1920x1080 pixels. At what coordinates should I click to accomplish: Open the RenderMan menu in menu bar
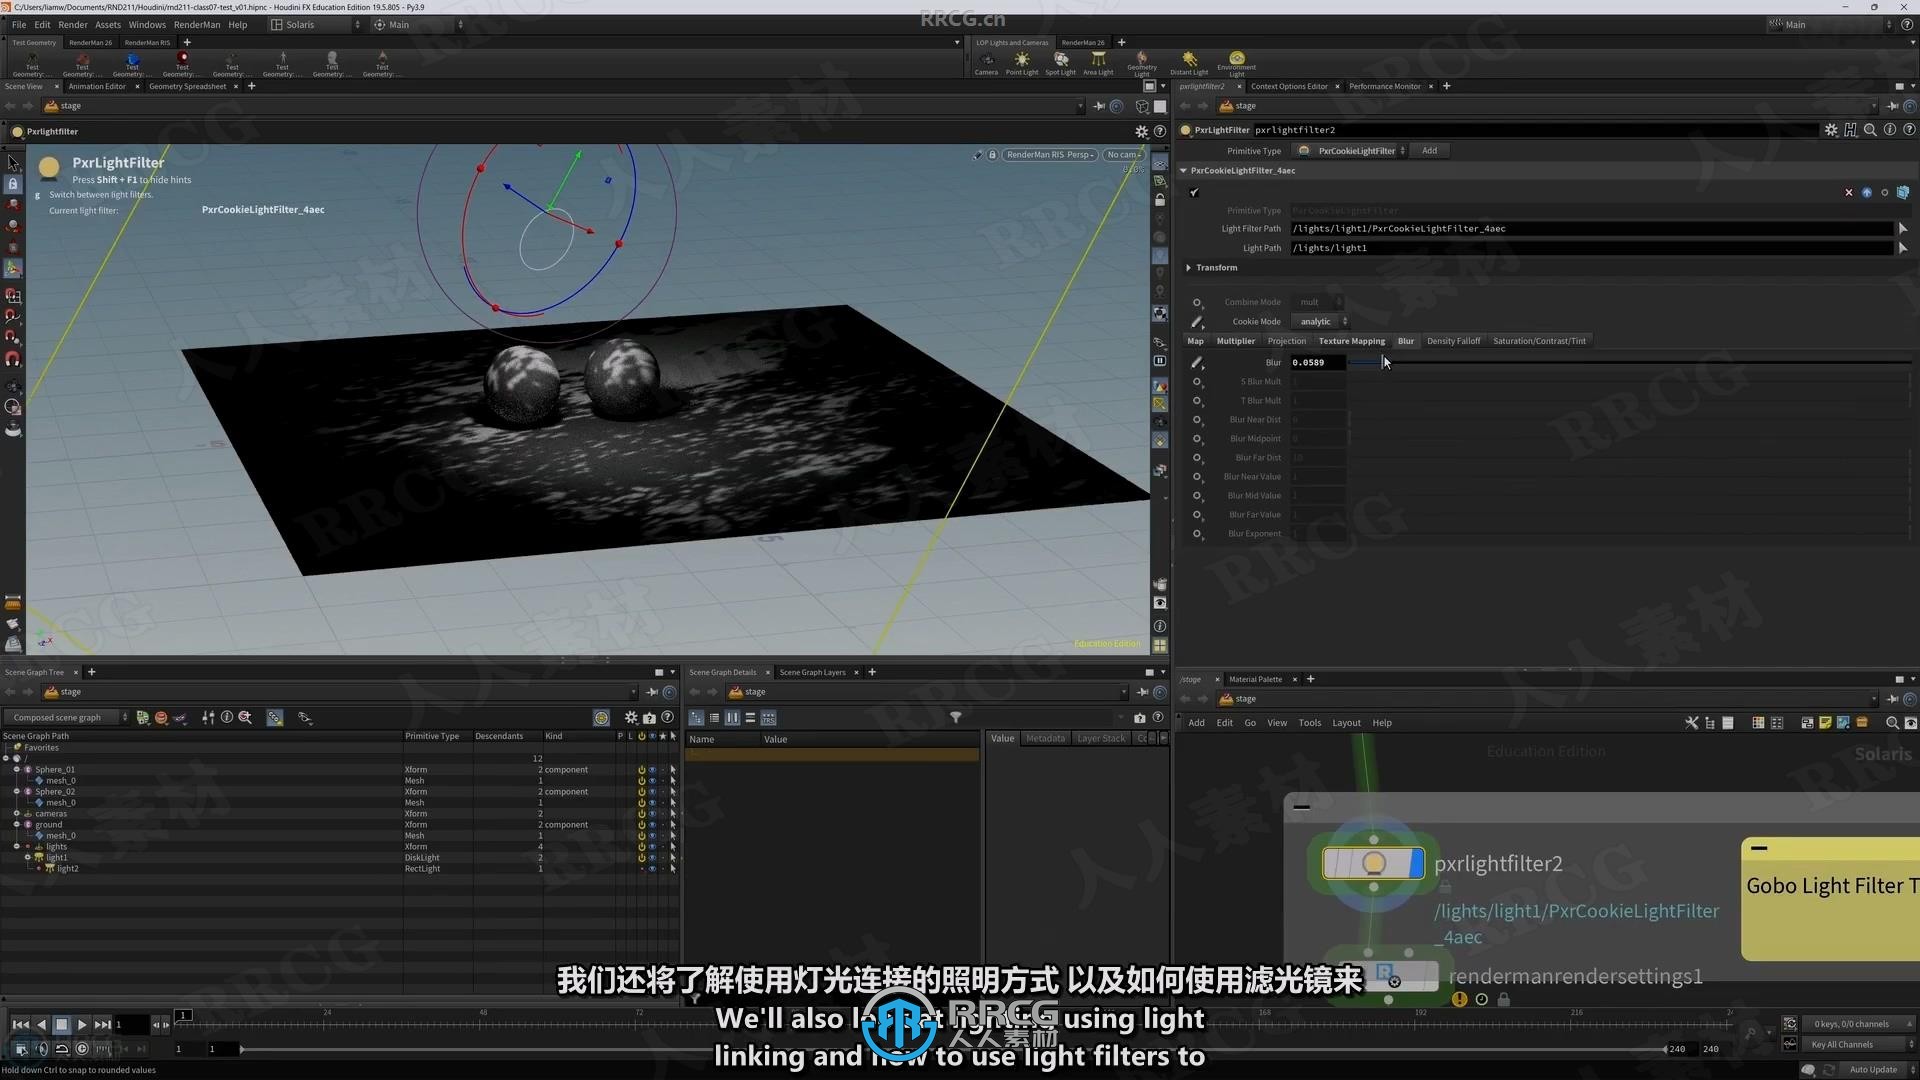pos(197,25)
